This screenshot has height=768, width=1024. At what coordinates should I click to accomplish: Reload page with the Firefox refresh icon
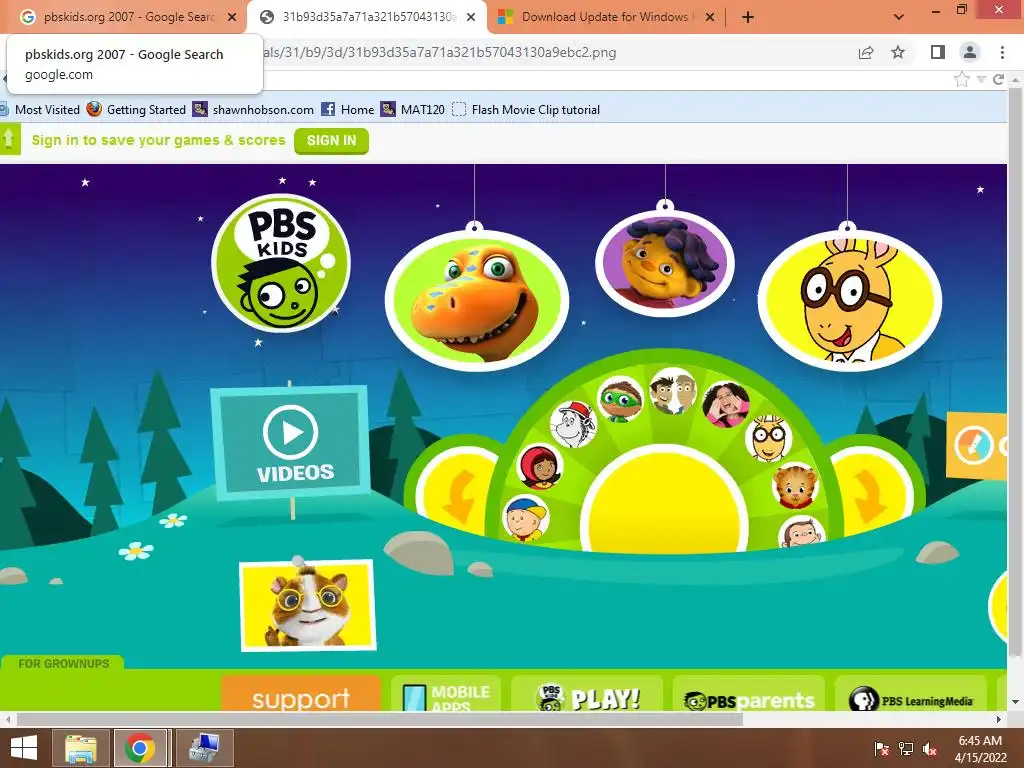click(999, 80)
